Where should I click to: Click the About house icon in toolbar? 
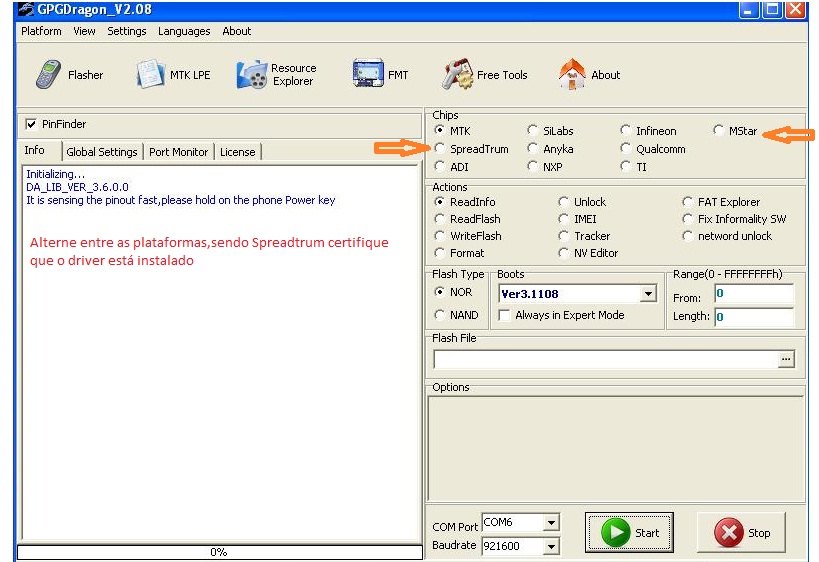click(572, 74)
